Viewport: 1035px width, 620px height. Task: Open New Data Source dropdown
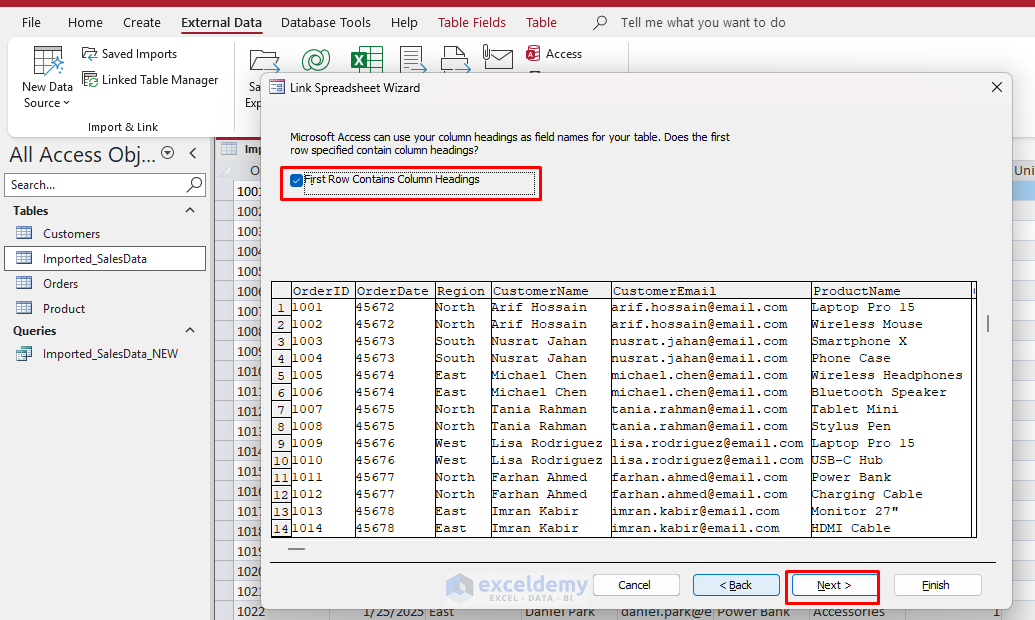pos(47,79)
